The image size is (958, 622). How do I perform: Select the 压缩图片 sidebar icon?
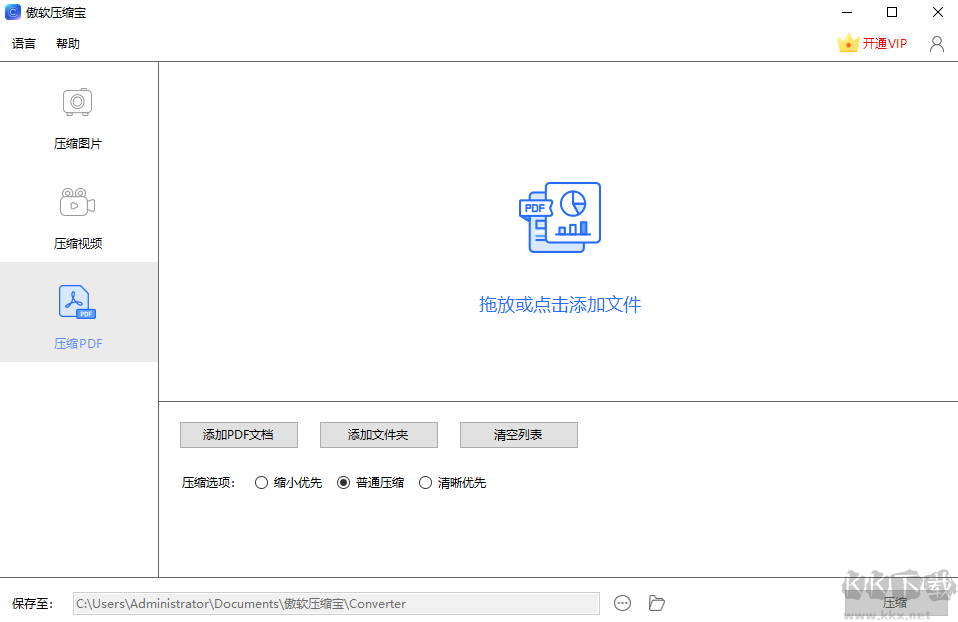point(78,102)
